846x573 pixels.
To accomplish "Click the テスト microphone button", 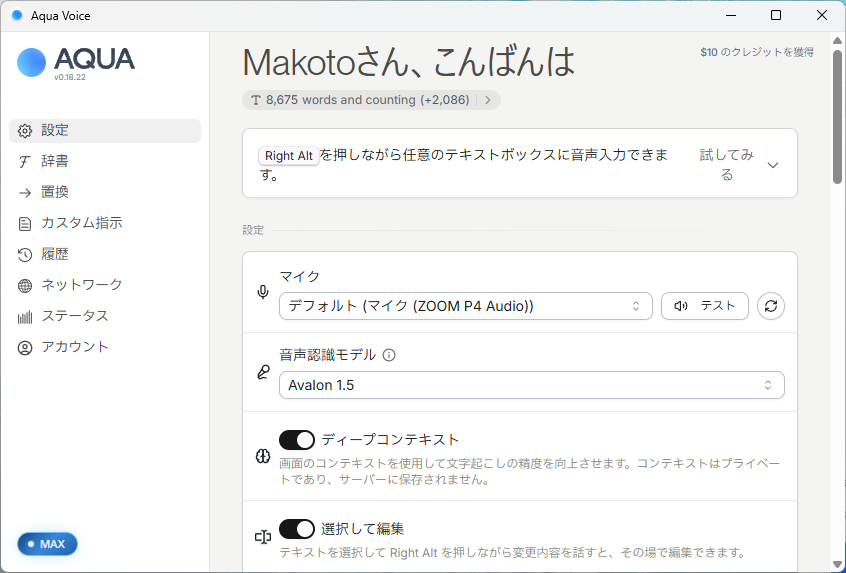I will pos(705,306).
